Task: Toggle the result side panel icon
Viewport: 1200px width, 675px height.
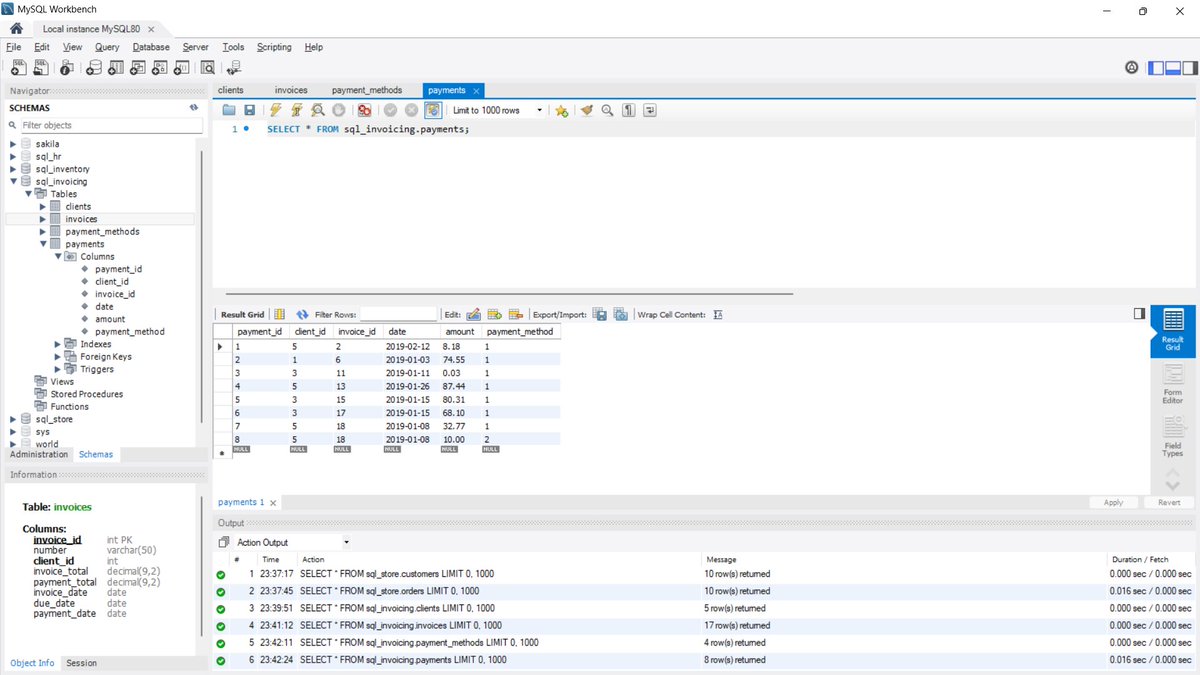Action: click(1139, 313)
